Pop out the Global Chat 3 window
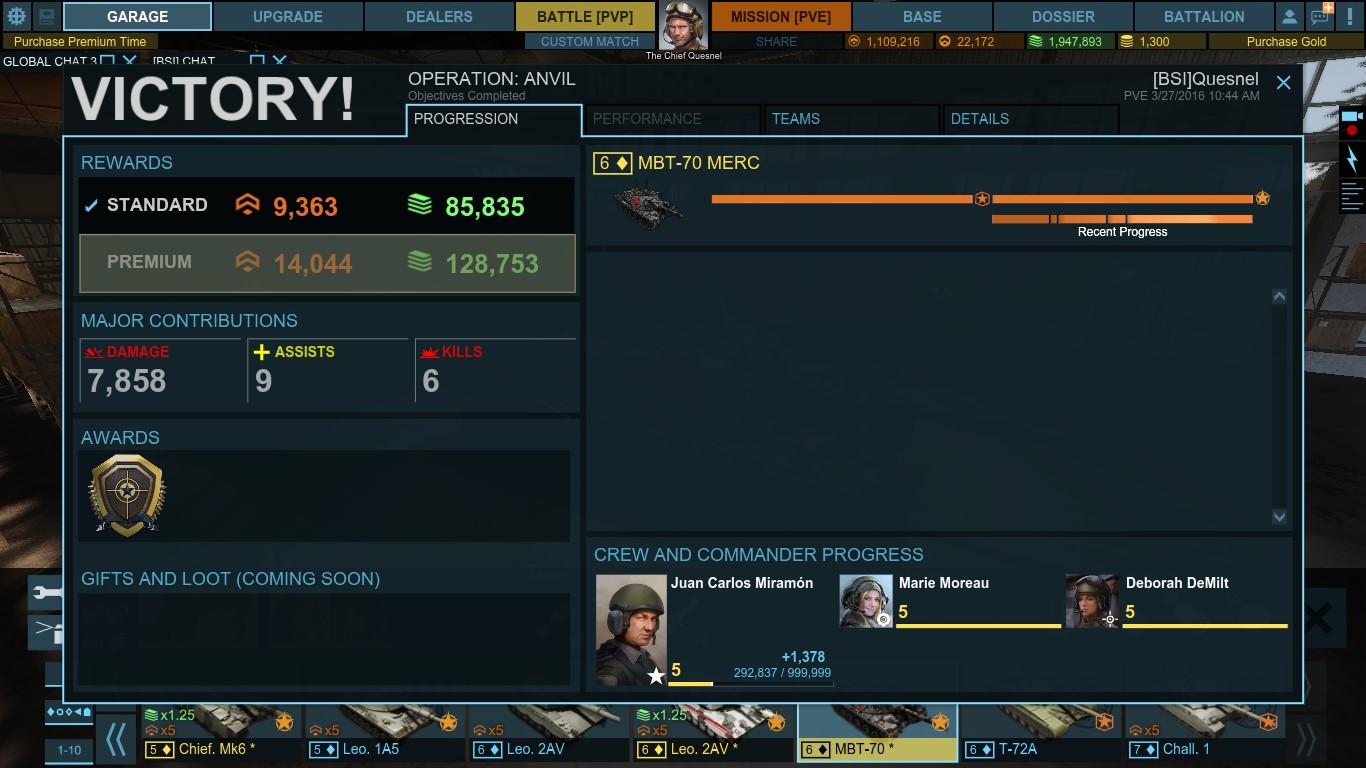The width and height of the screenshot is (1366, 768). [x=108, y=61]
